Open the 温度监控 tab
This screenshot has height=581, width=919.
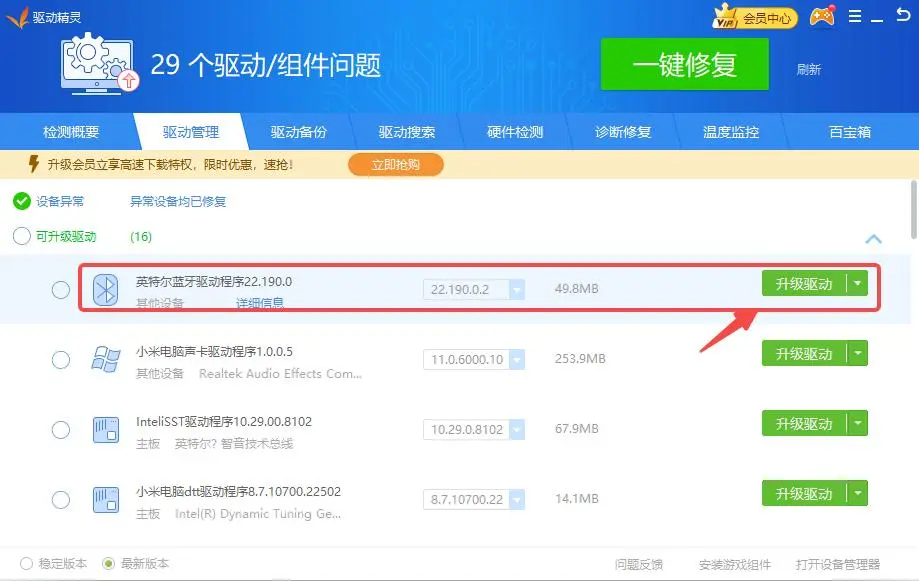point(731,132)
